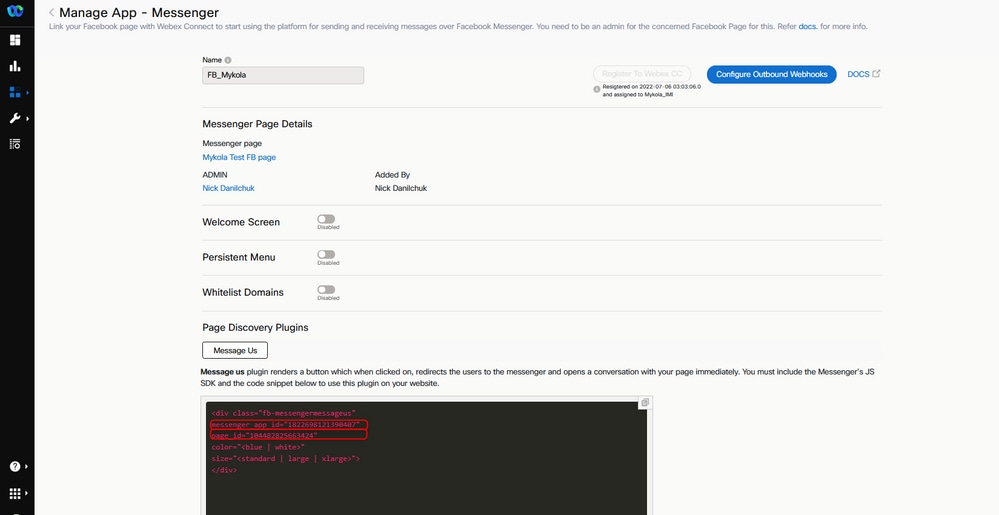Click the registration info icon
This screenshot has height=515, width=999.
(597, 90)
